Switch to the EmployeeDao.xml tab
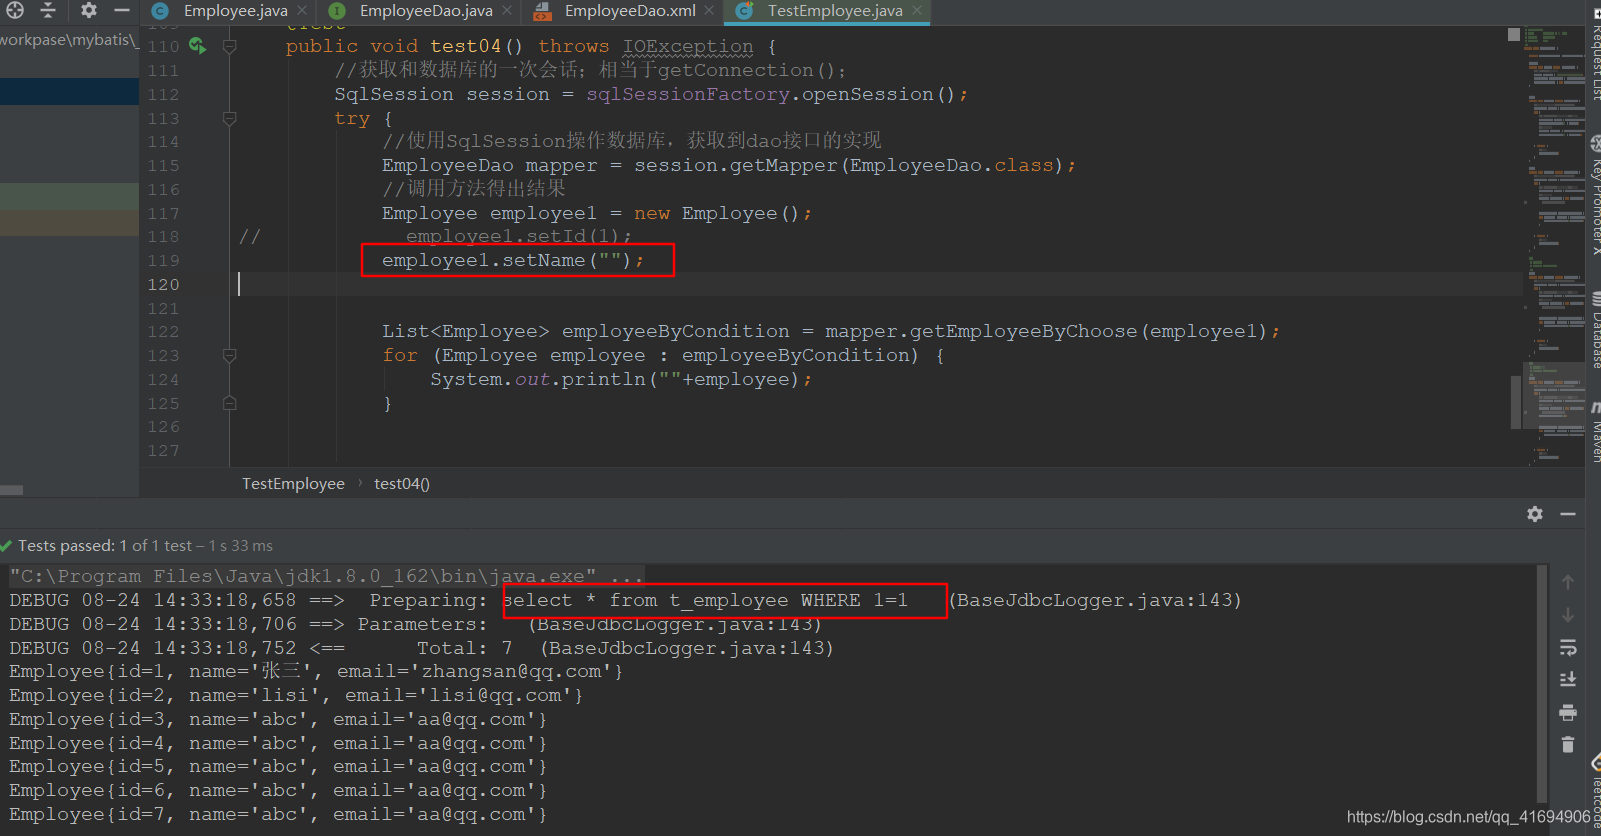Viewport: 1601px width, 836px height. click(x=630, y=11)
